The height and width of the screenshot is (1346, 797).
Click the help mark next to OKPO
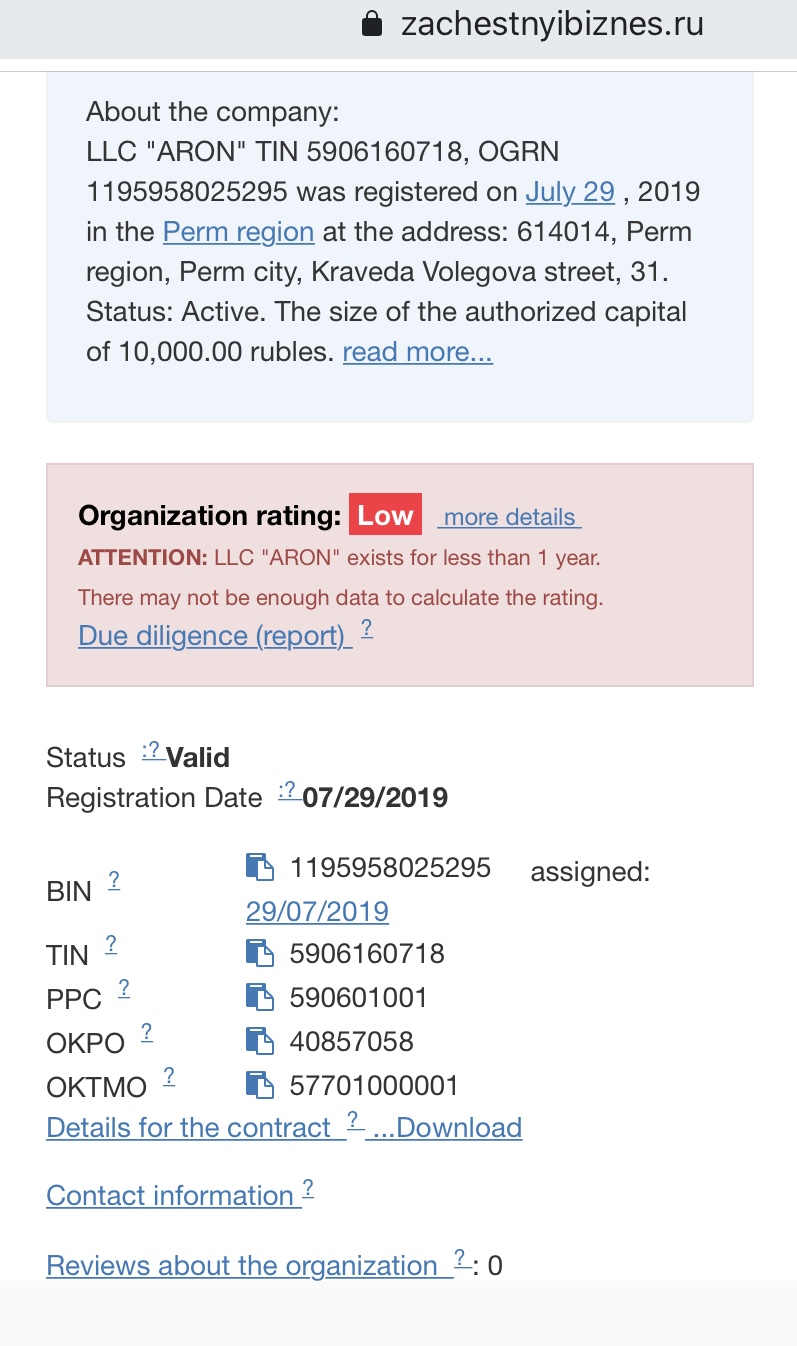pyautogui.click(x=147, y=1032)
